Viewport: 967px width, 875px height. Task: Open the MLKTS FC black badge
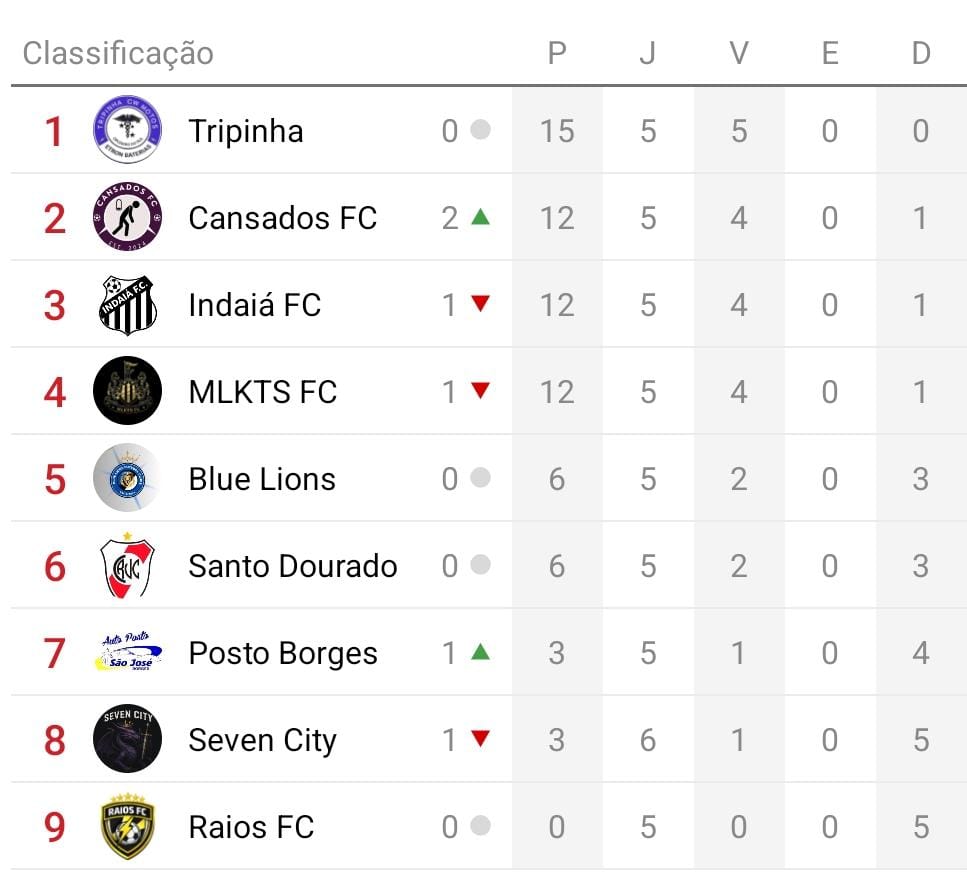coord(127,391)
